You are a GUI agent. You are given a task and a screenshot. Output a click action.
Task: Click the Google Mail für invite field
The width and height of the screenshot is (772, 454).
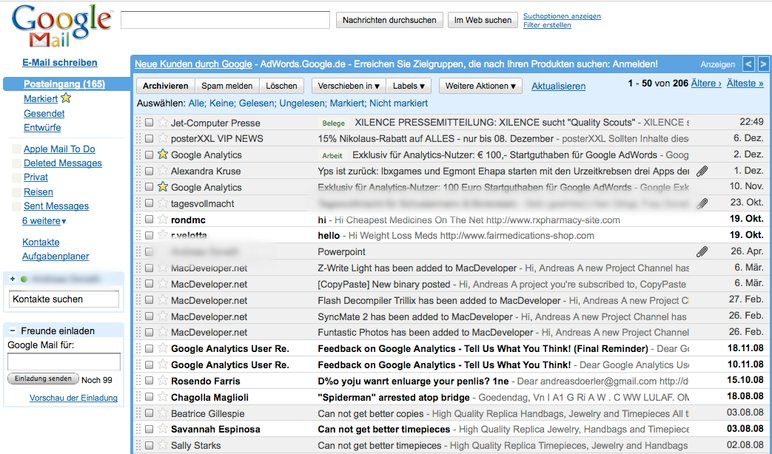[x=64, y=361]
